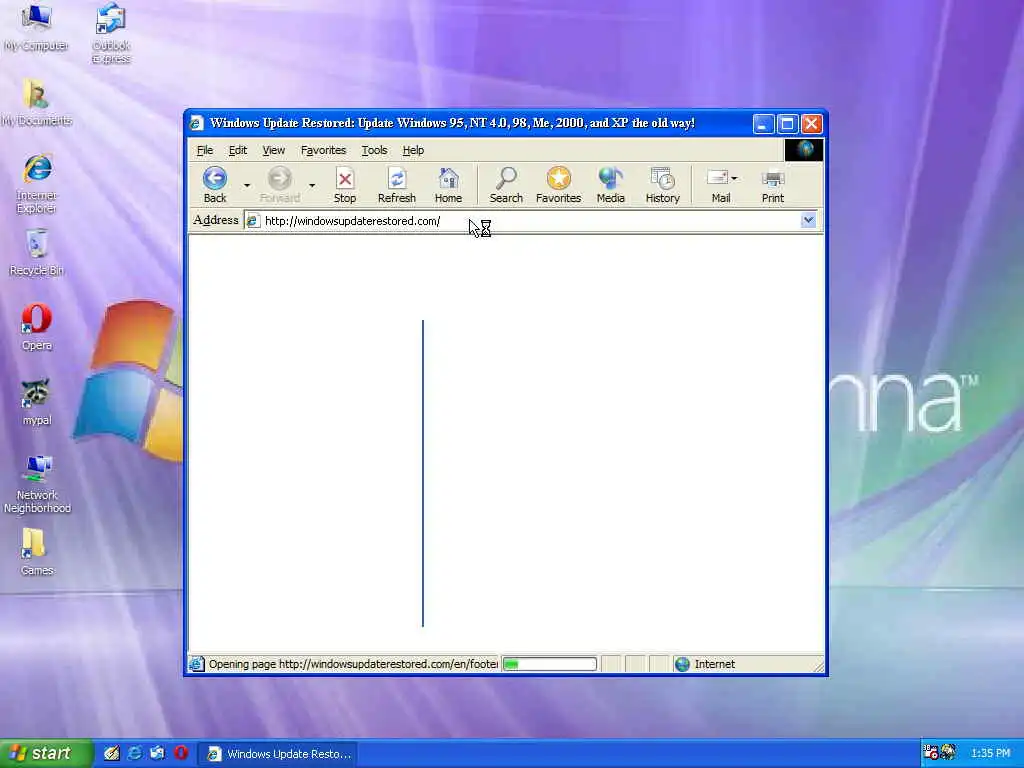Launch Outlook Express from Quick Launch
The width and height of the screenshot is (1024, 768).
click(157, 753)
